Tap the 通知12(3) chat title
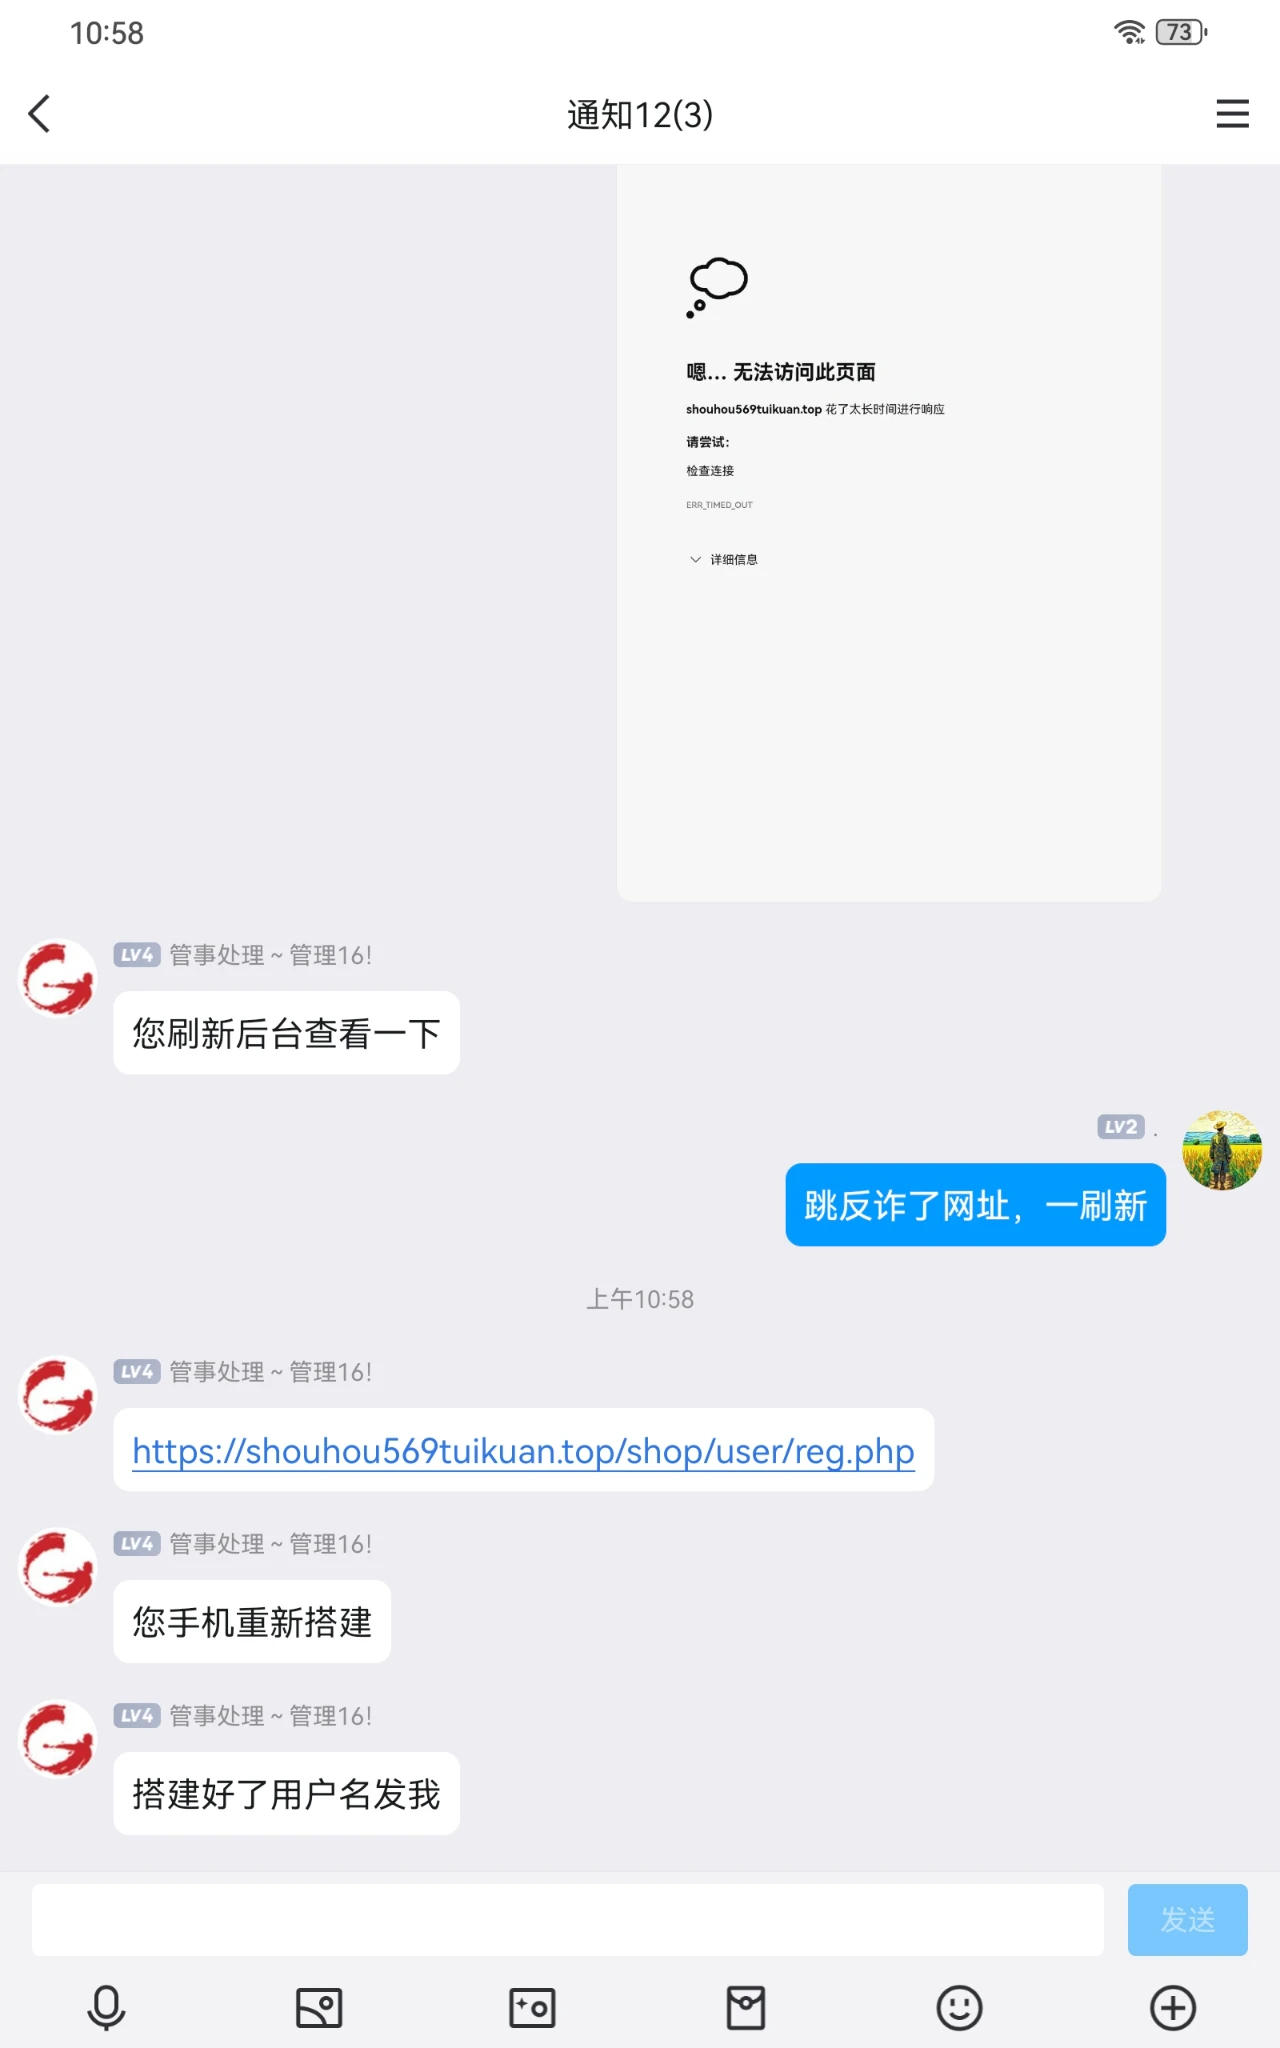The height and width of the screenshot is (2048, 1280). click(x=640, y=115)
